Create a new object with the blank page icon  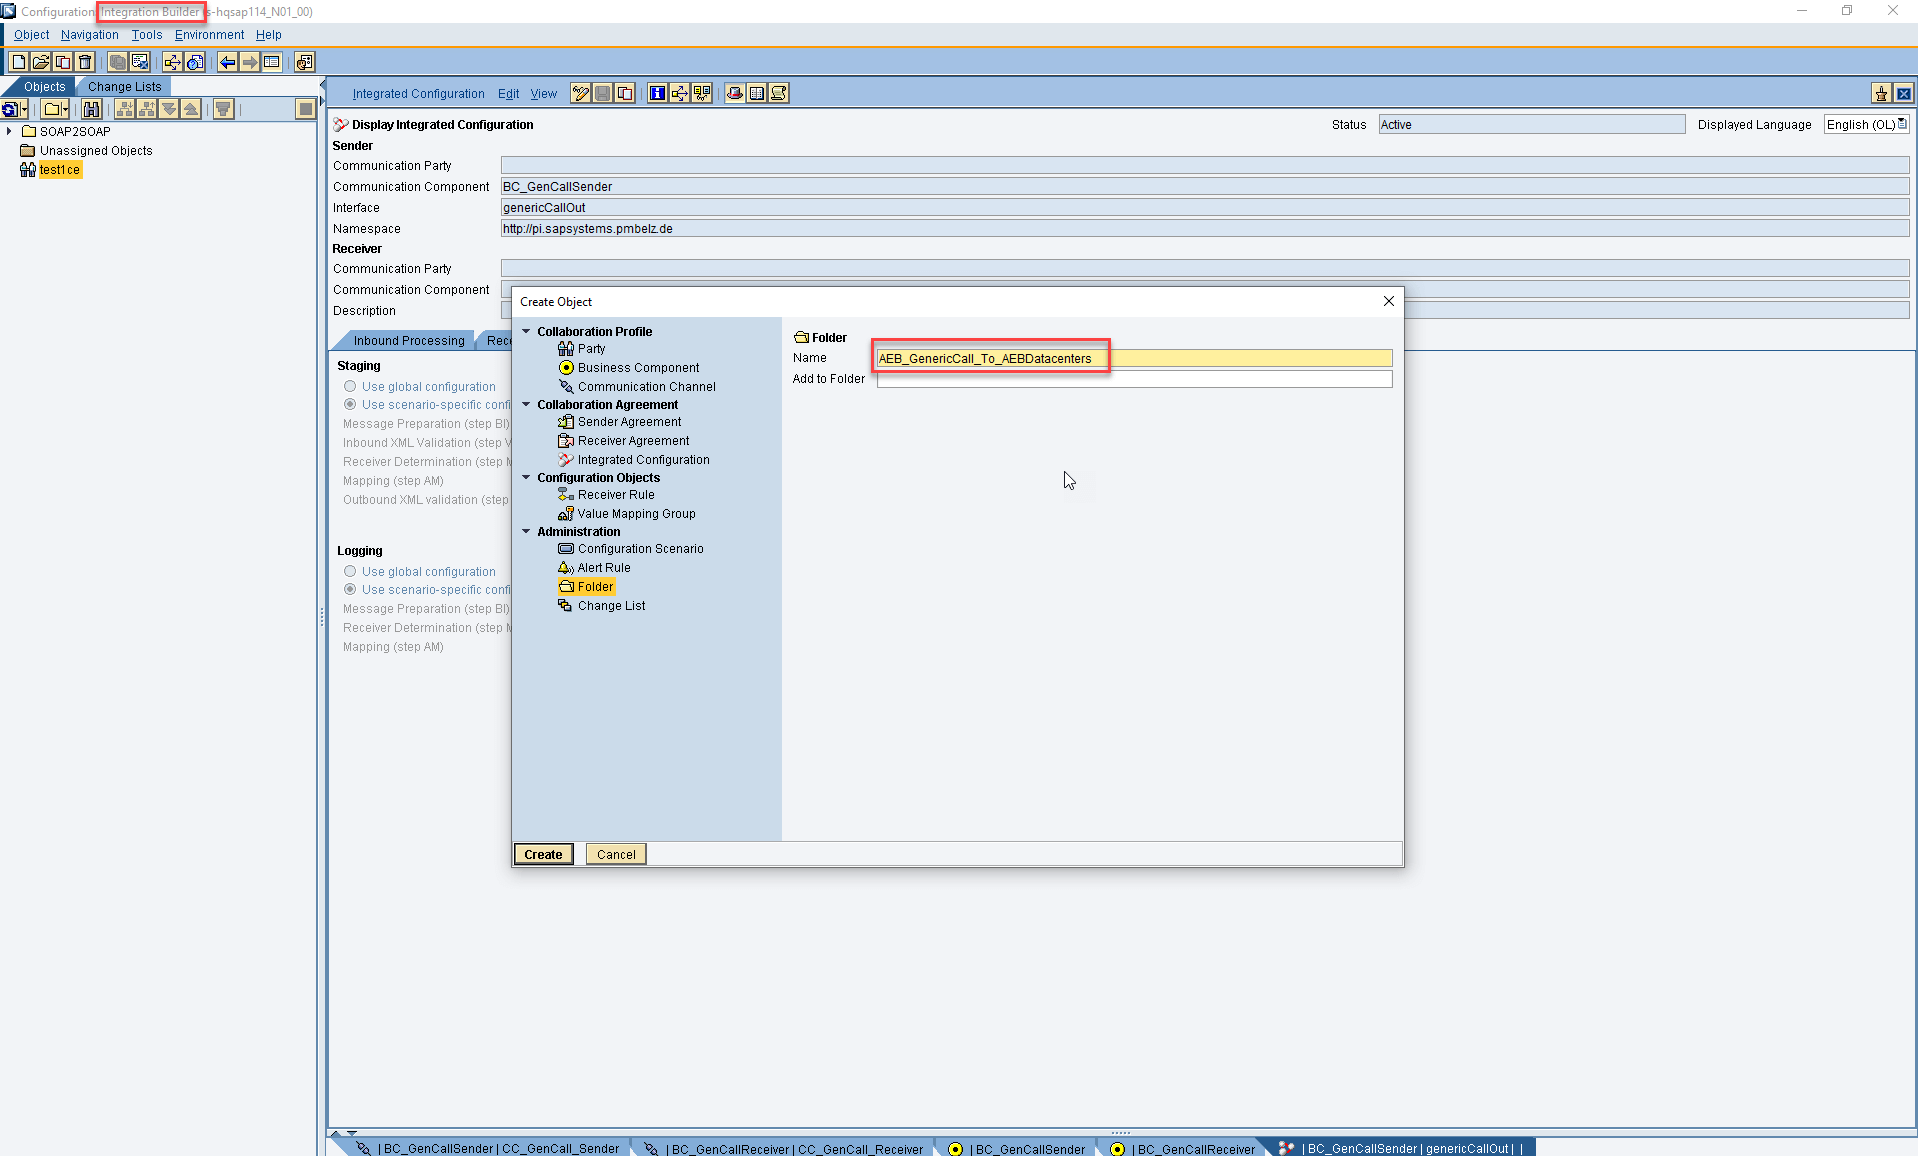point(17,61)
